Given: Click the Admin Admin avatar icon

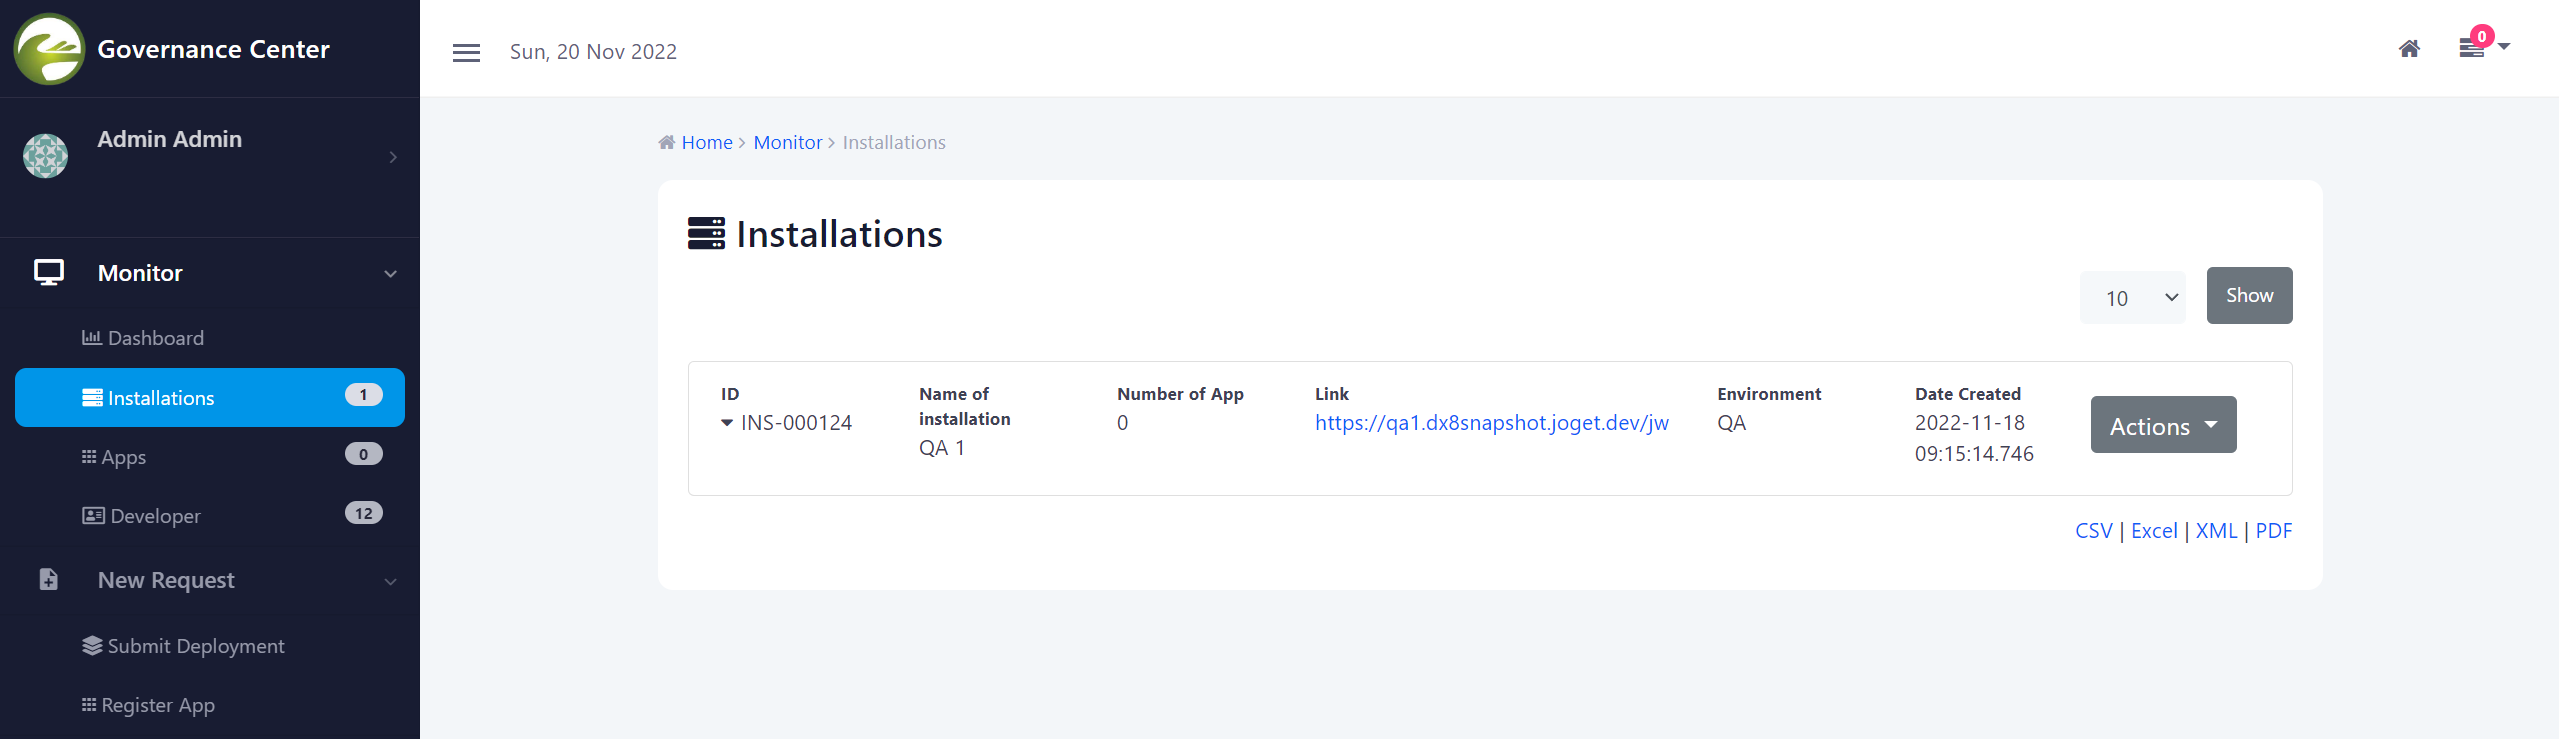Looking at the screenshot, I should click(x=46, y=156).
